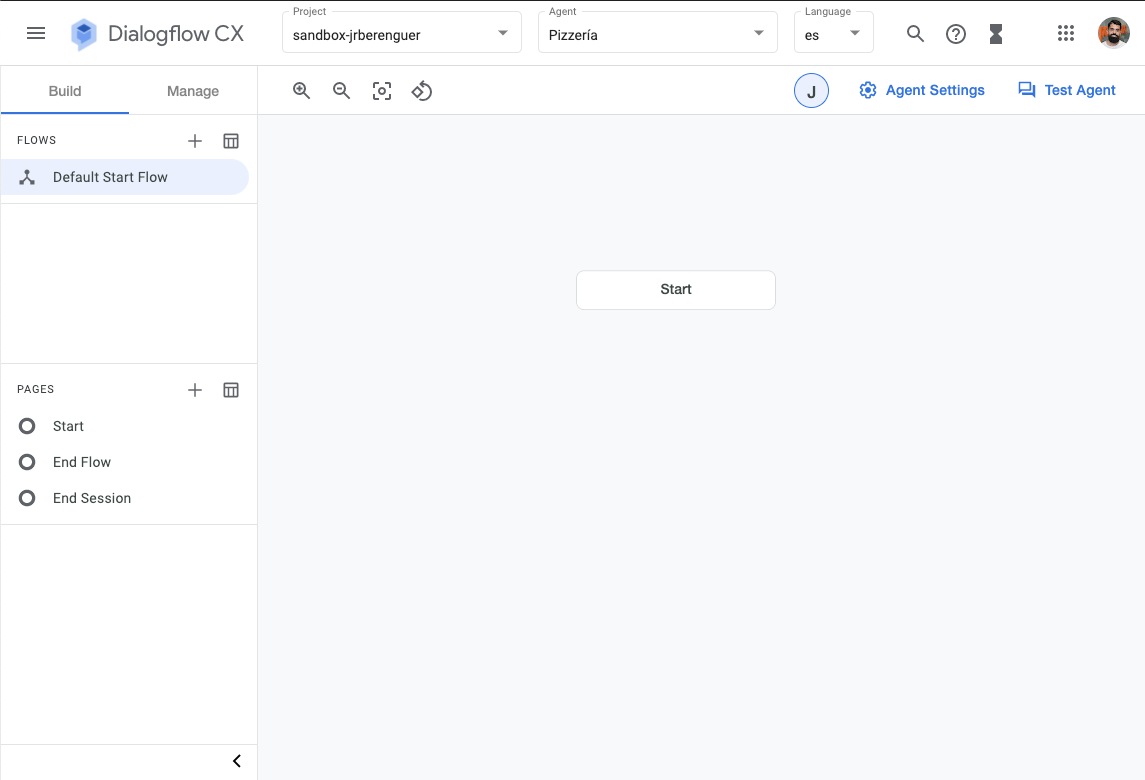Change the language using the es dropdown

pyautogui.click(x=855, y=32)
